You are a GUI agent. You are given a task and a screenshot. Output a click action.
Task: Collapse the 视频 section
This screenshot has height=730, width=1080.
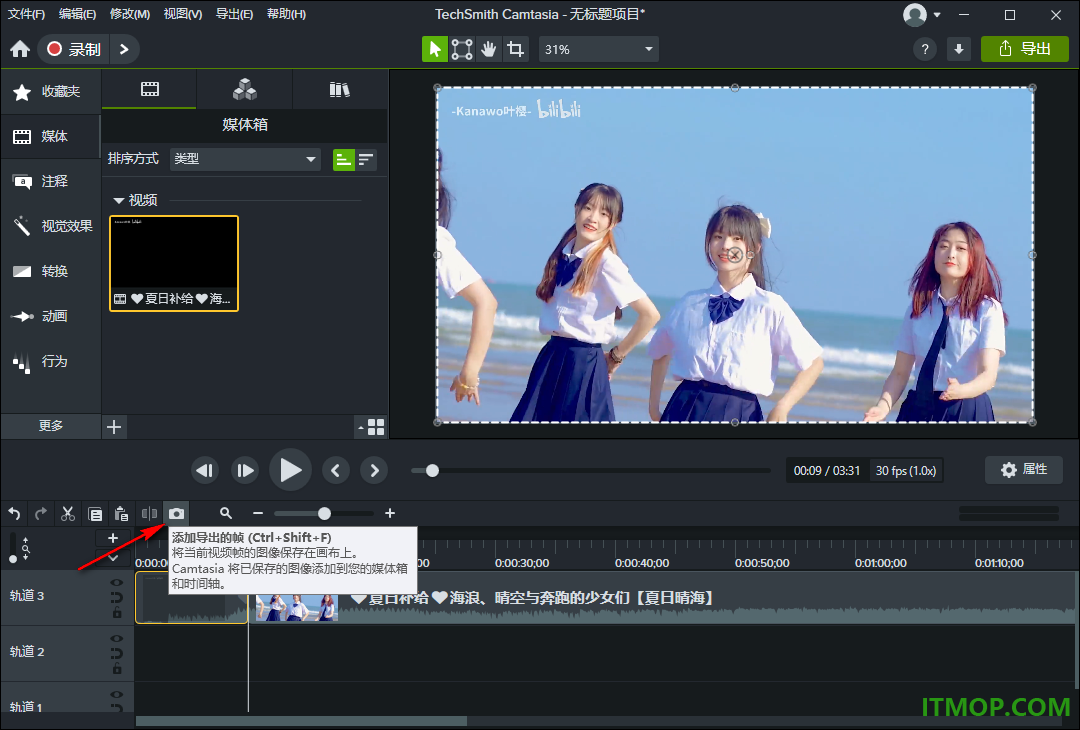point(118,200)
